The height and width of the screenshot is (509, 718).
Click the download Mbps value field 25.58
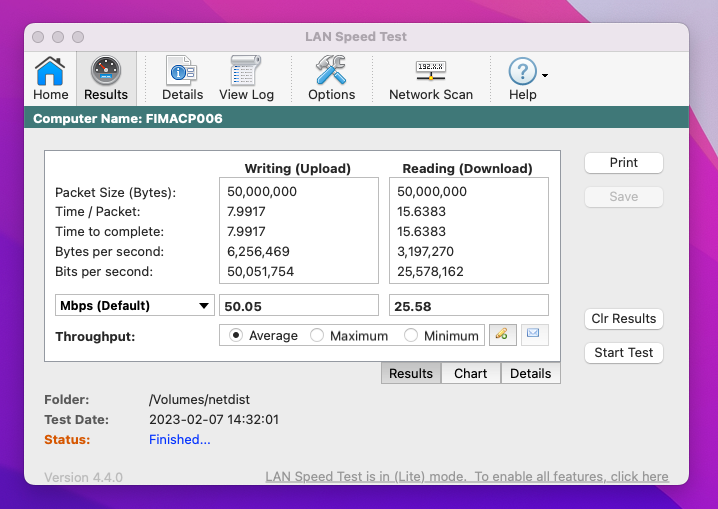coord(469,305)
